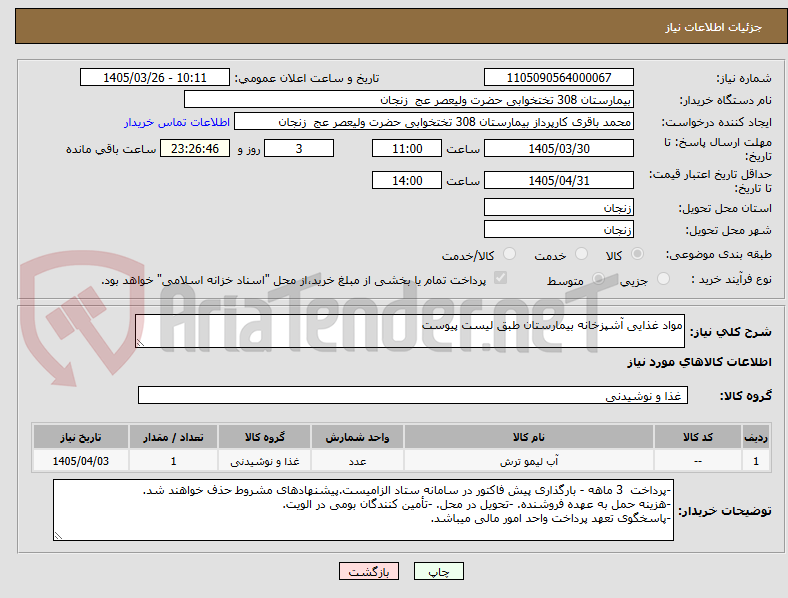This screenshot has height=598, width=788.
Task: Click the announcement date and time field
Action: 155,77
